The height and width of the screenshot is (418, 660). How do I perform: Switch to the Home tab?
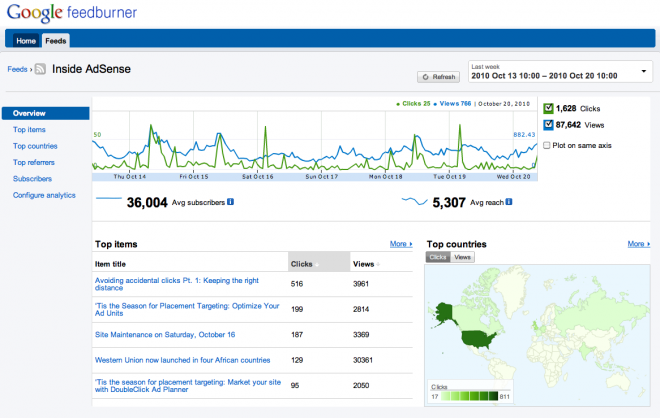coord(26,41)
